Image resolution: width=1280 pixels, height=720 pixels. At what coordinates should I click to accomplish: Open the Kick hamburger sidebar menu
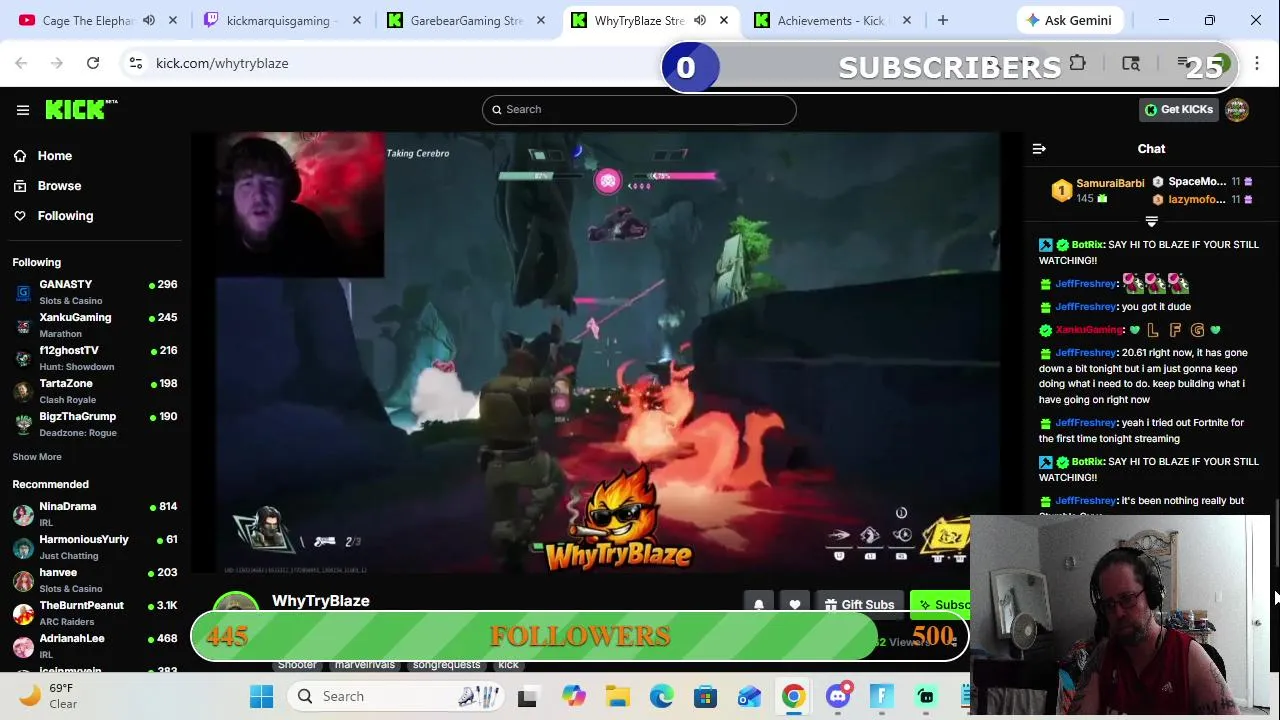point(23,110)
